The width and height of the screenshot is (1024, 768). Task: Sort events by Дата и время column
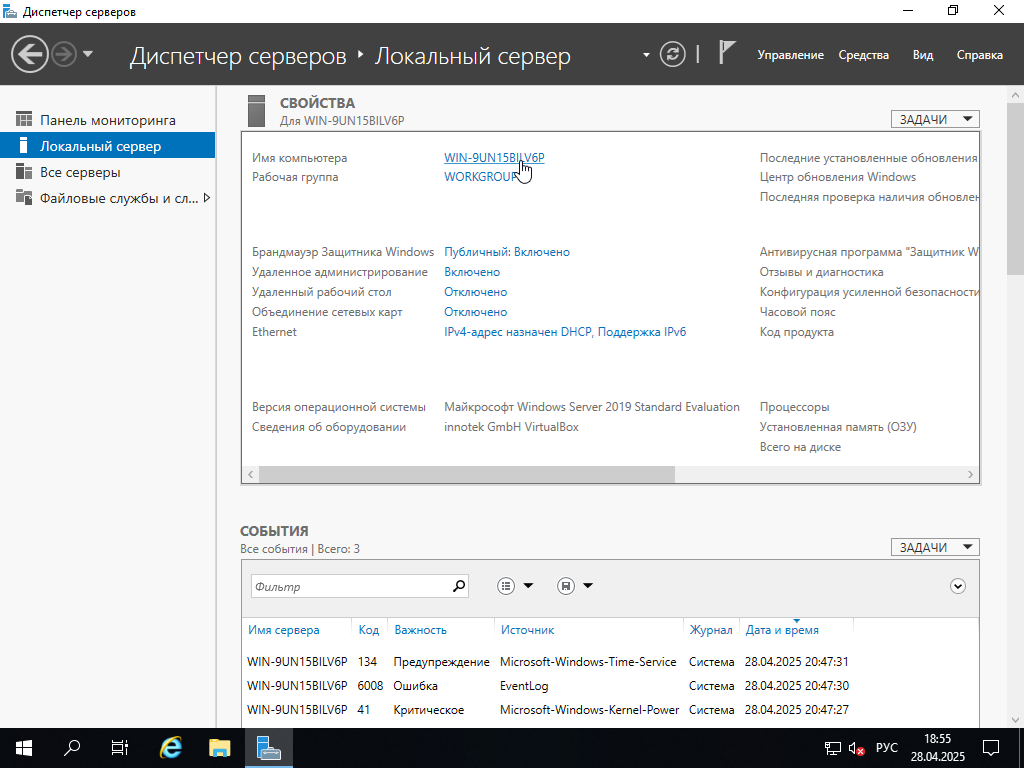click(x=782, y=630)
